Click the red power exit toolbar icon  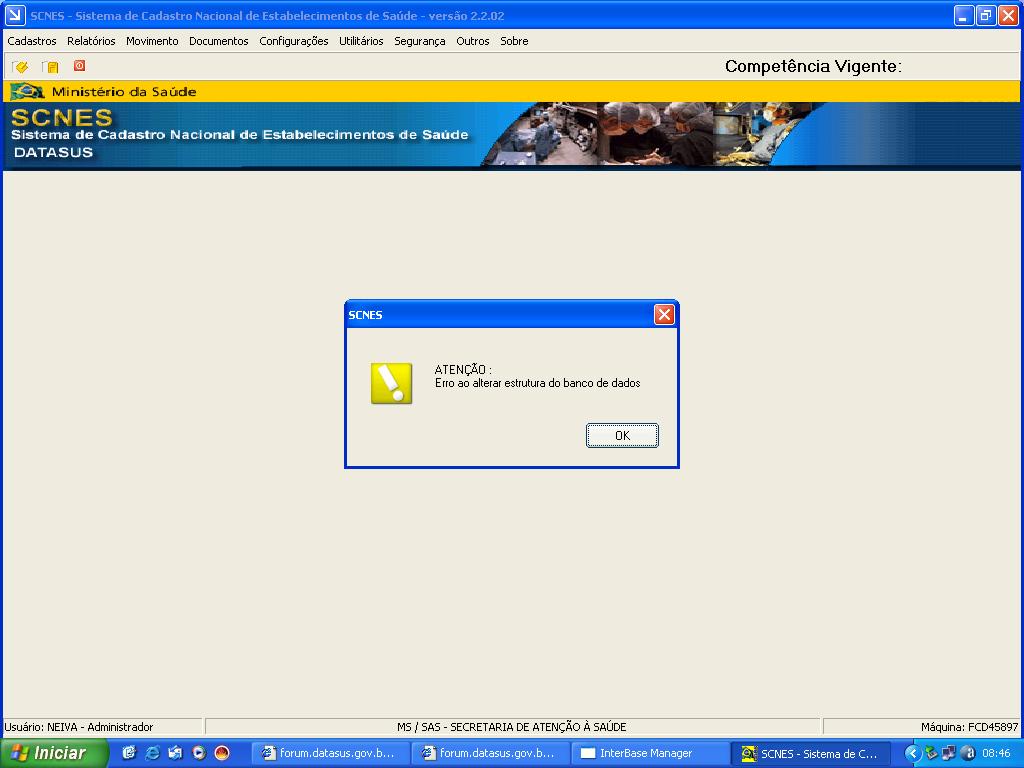coord(80,65)
